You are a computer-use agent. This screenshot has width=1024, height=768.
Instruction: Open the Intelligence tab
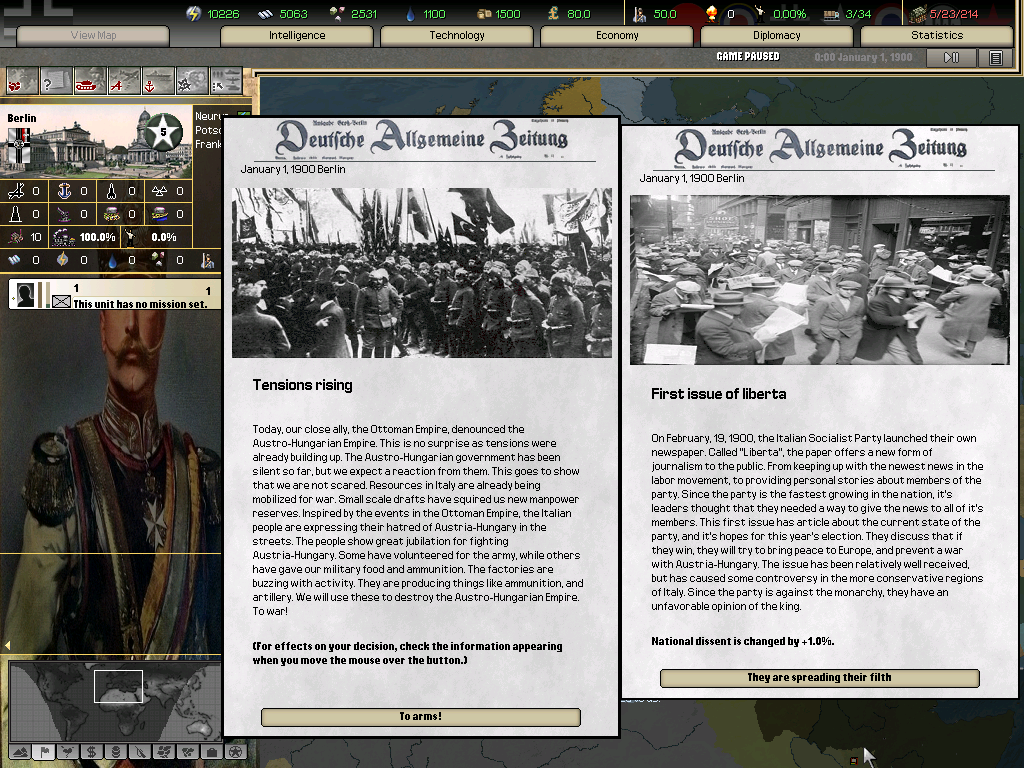point(296,35)
